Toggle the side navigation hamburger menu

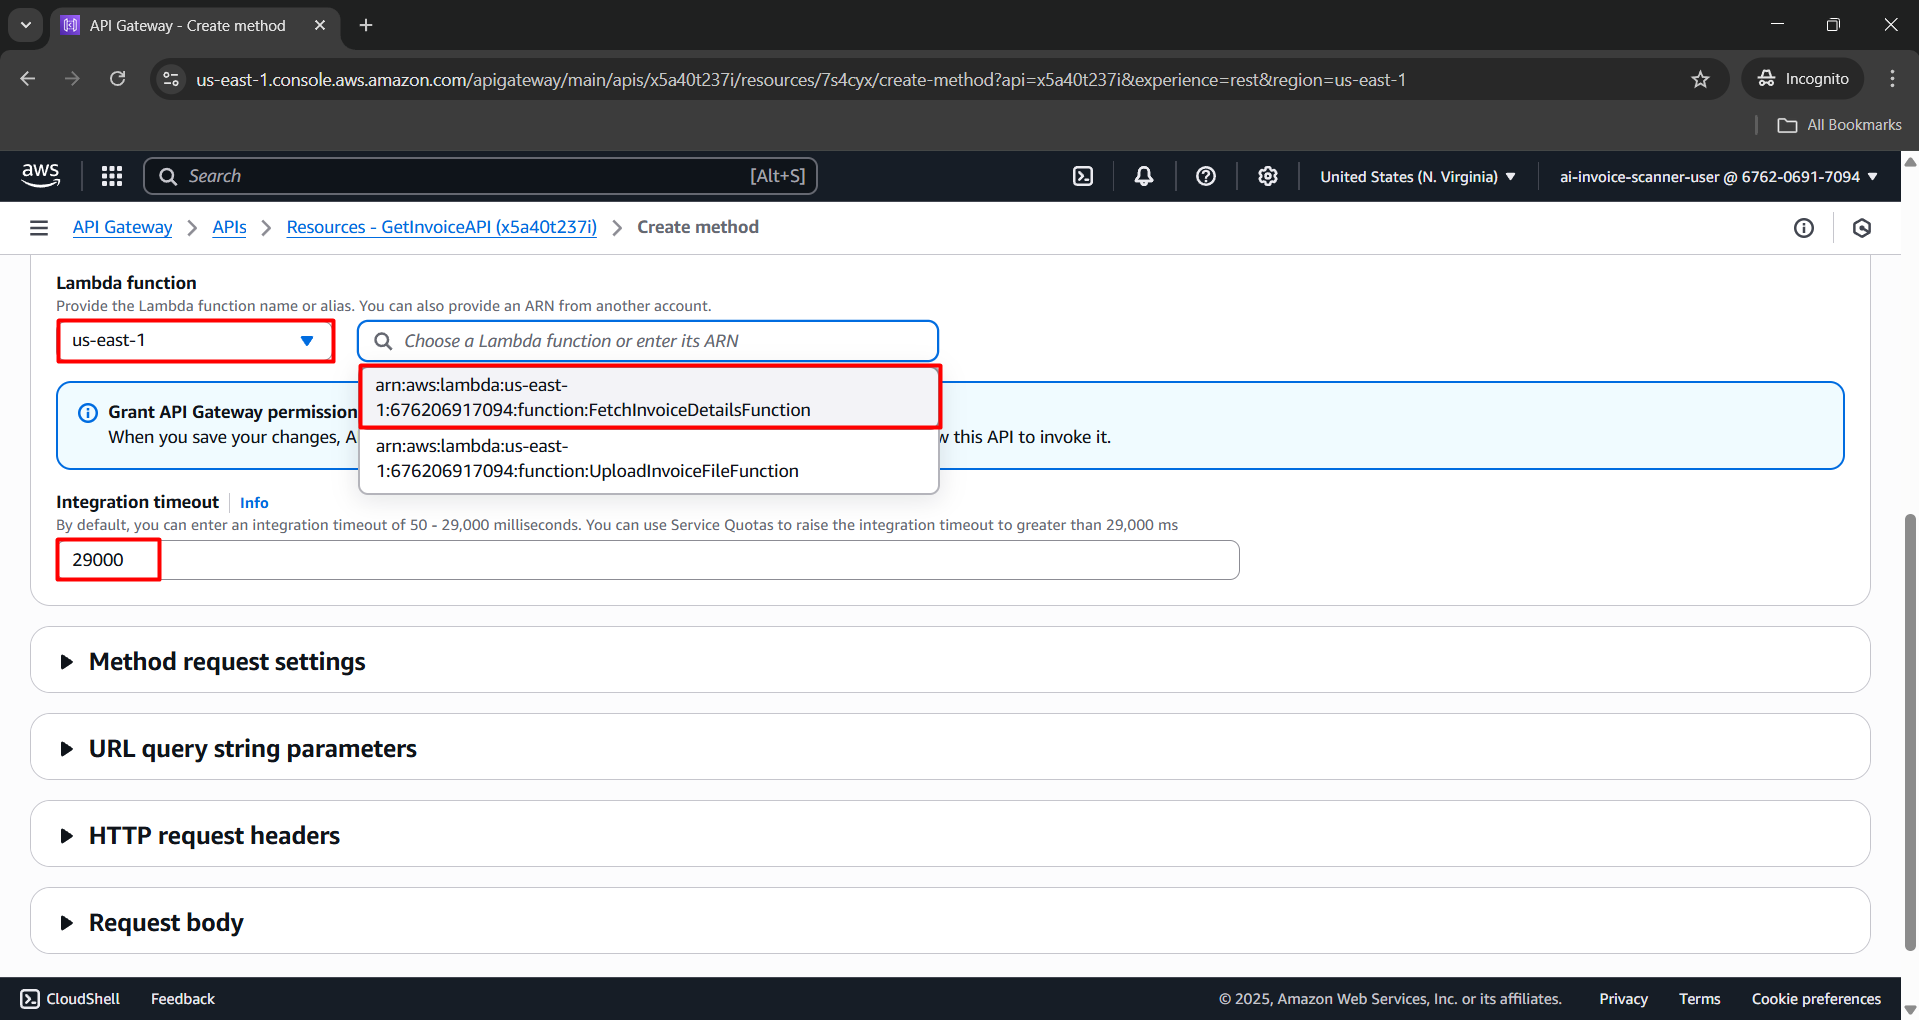(x=39, y=228)
